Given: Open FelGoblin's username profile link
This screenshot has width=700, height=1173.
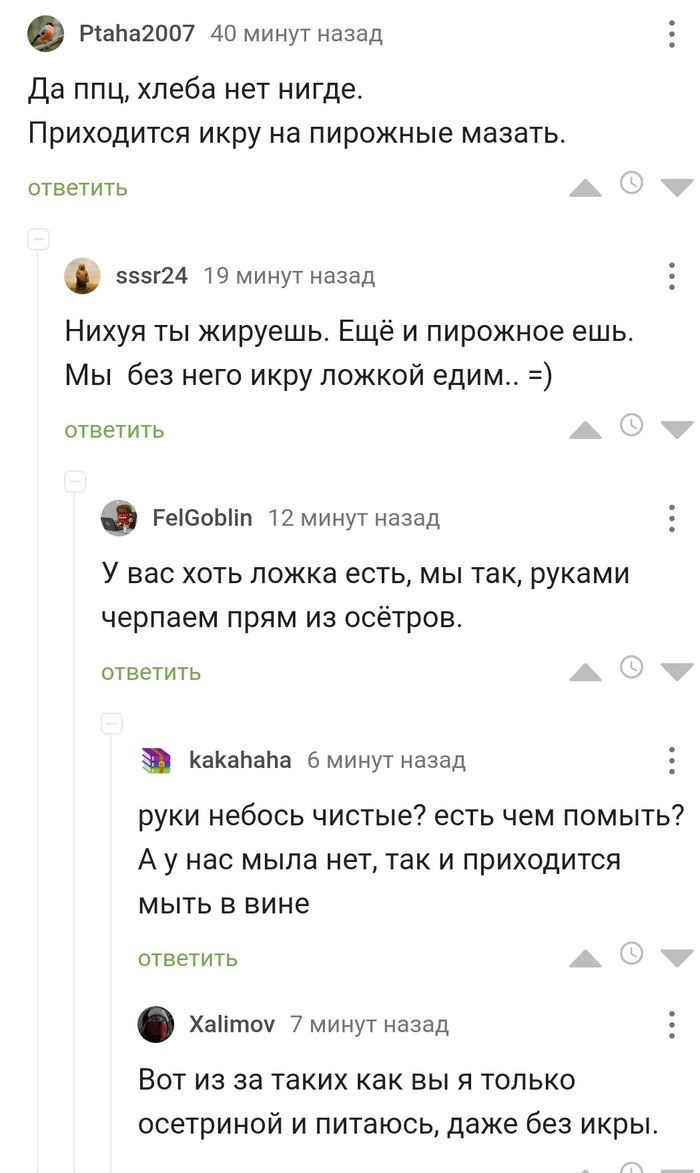Looking at the screenshot, I should tap(202, 518).
